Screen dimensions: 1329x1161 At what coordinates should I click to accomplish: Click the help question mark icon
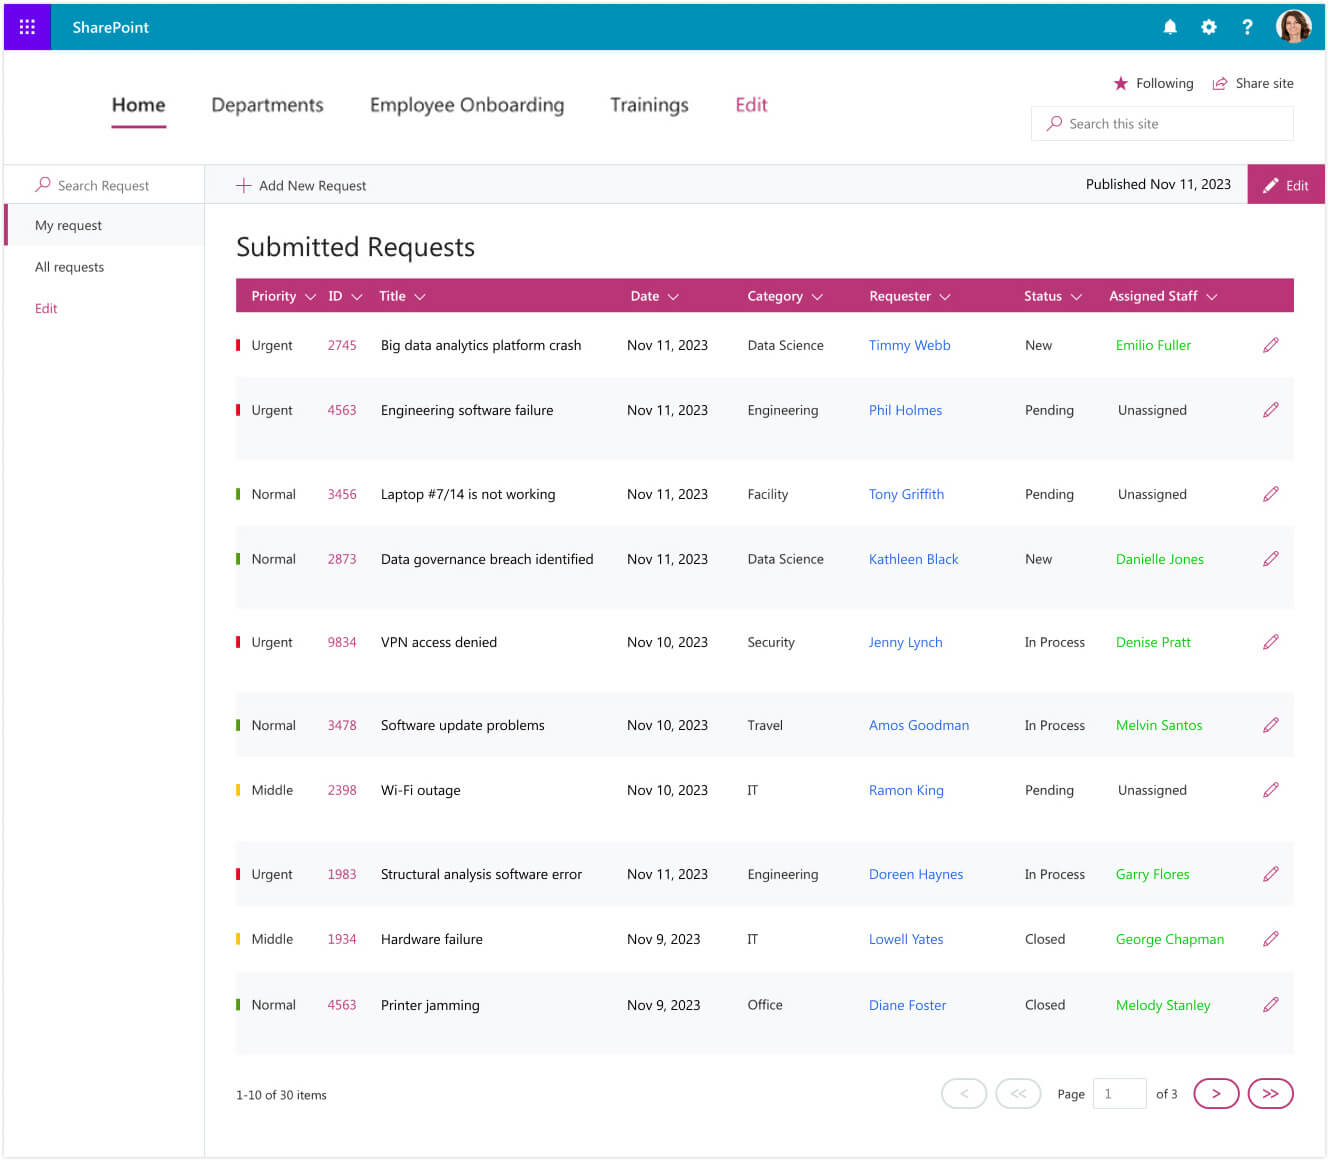pyautogui.click(x=1247, y=27)
